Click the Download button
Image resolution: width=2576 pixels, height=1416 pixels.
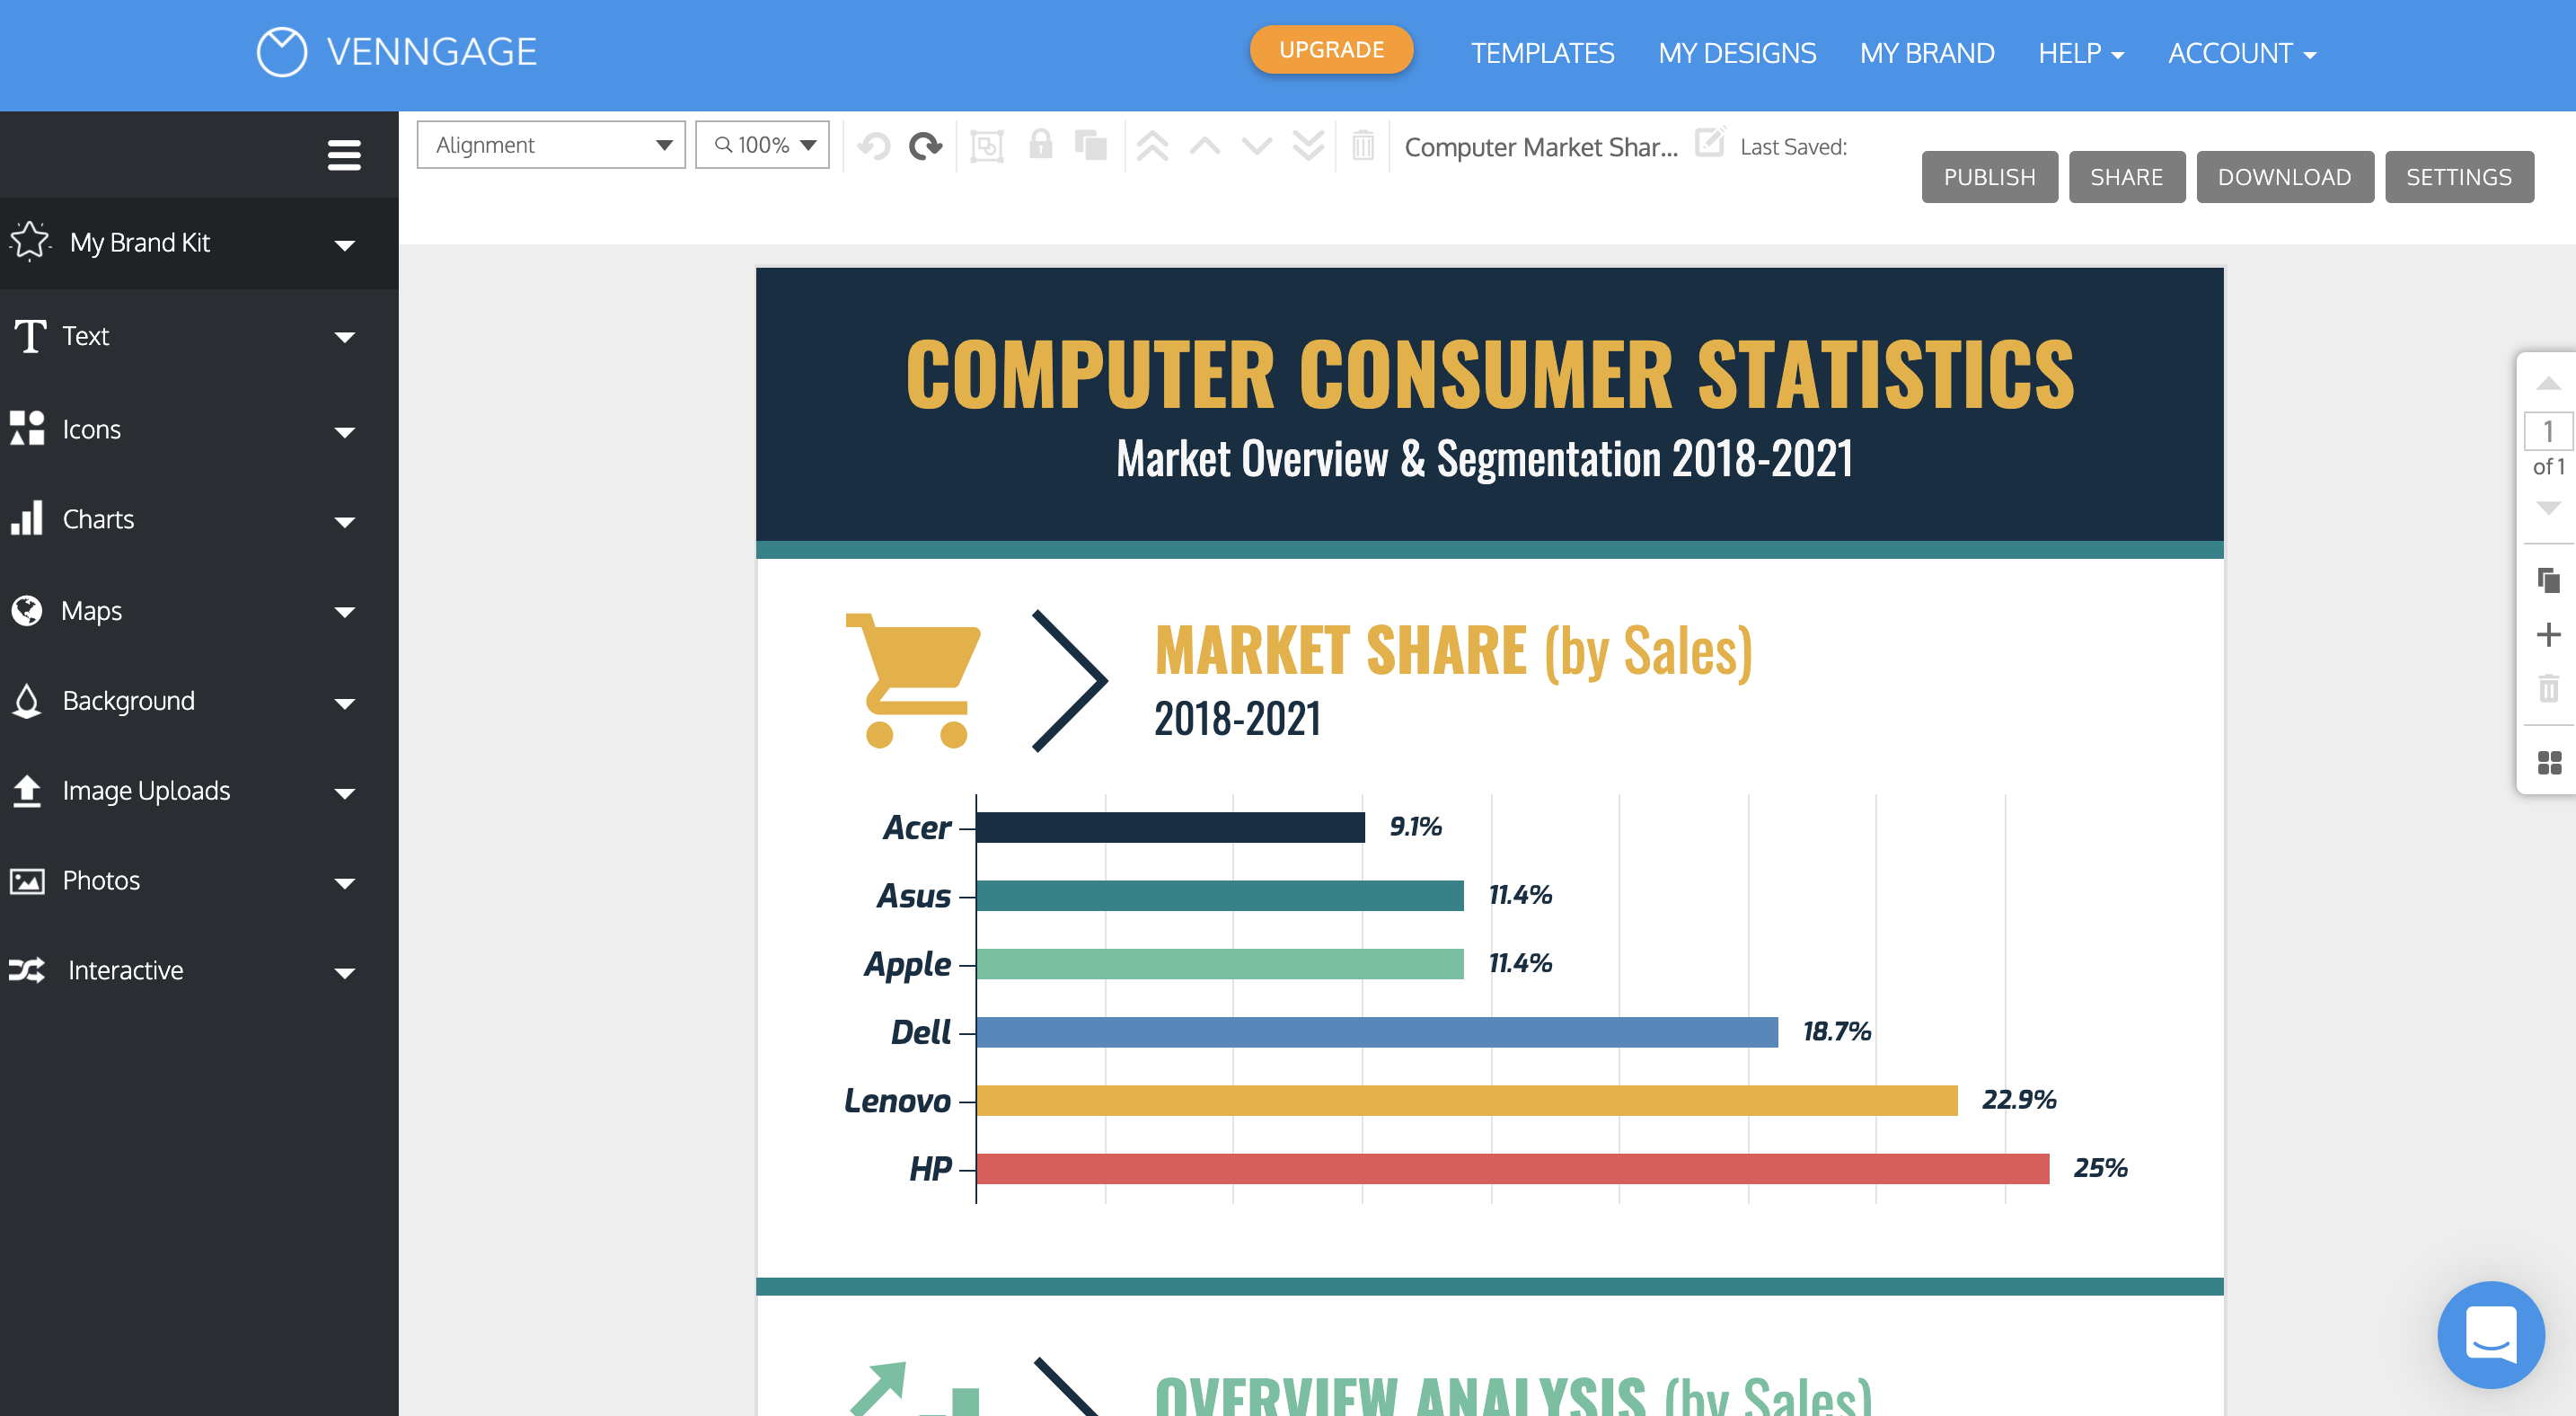point(2283,174)
